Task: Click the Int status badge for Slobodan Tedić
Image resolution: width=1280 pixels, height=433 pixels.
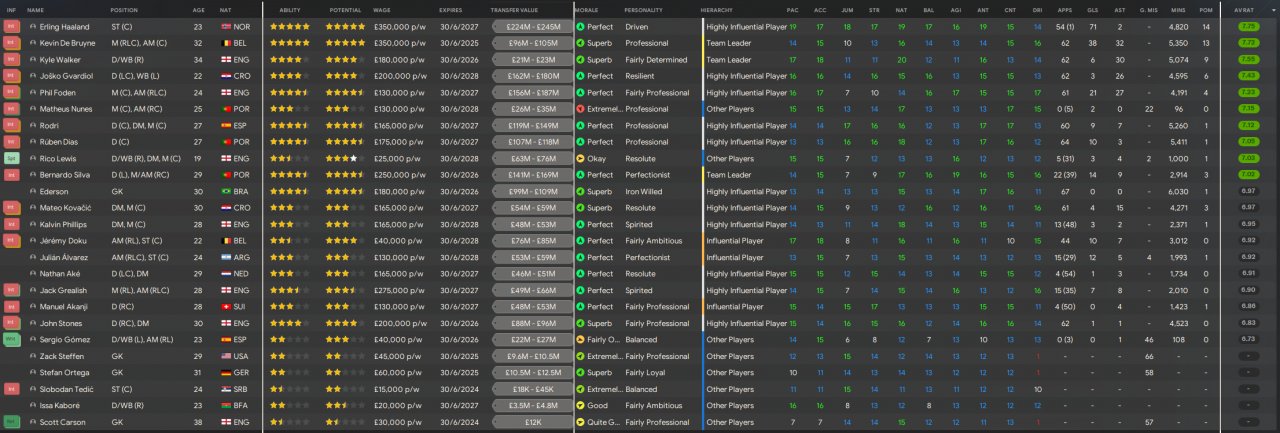Action: [11, 390]
